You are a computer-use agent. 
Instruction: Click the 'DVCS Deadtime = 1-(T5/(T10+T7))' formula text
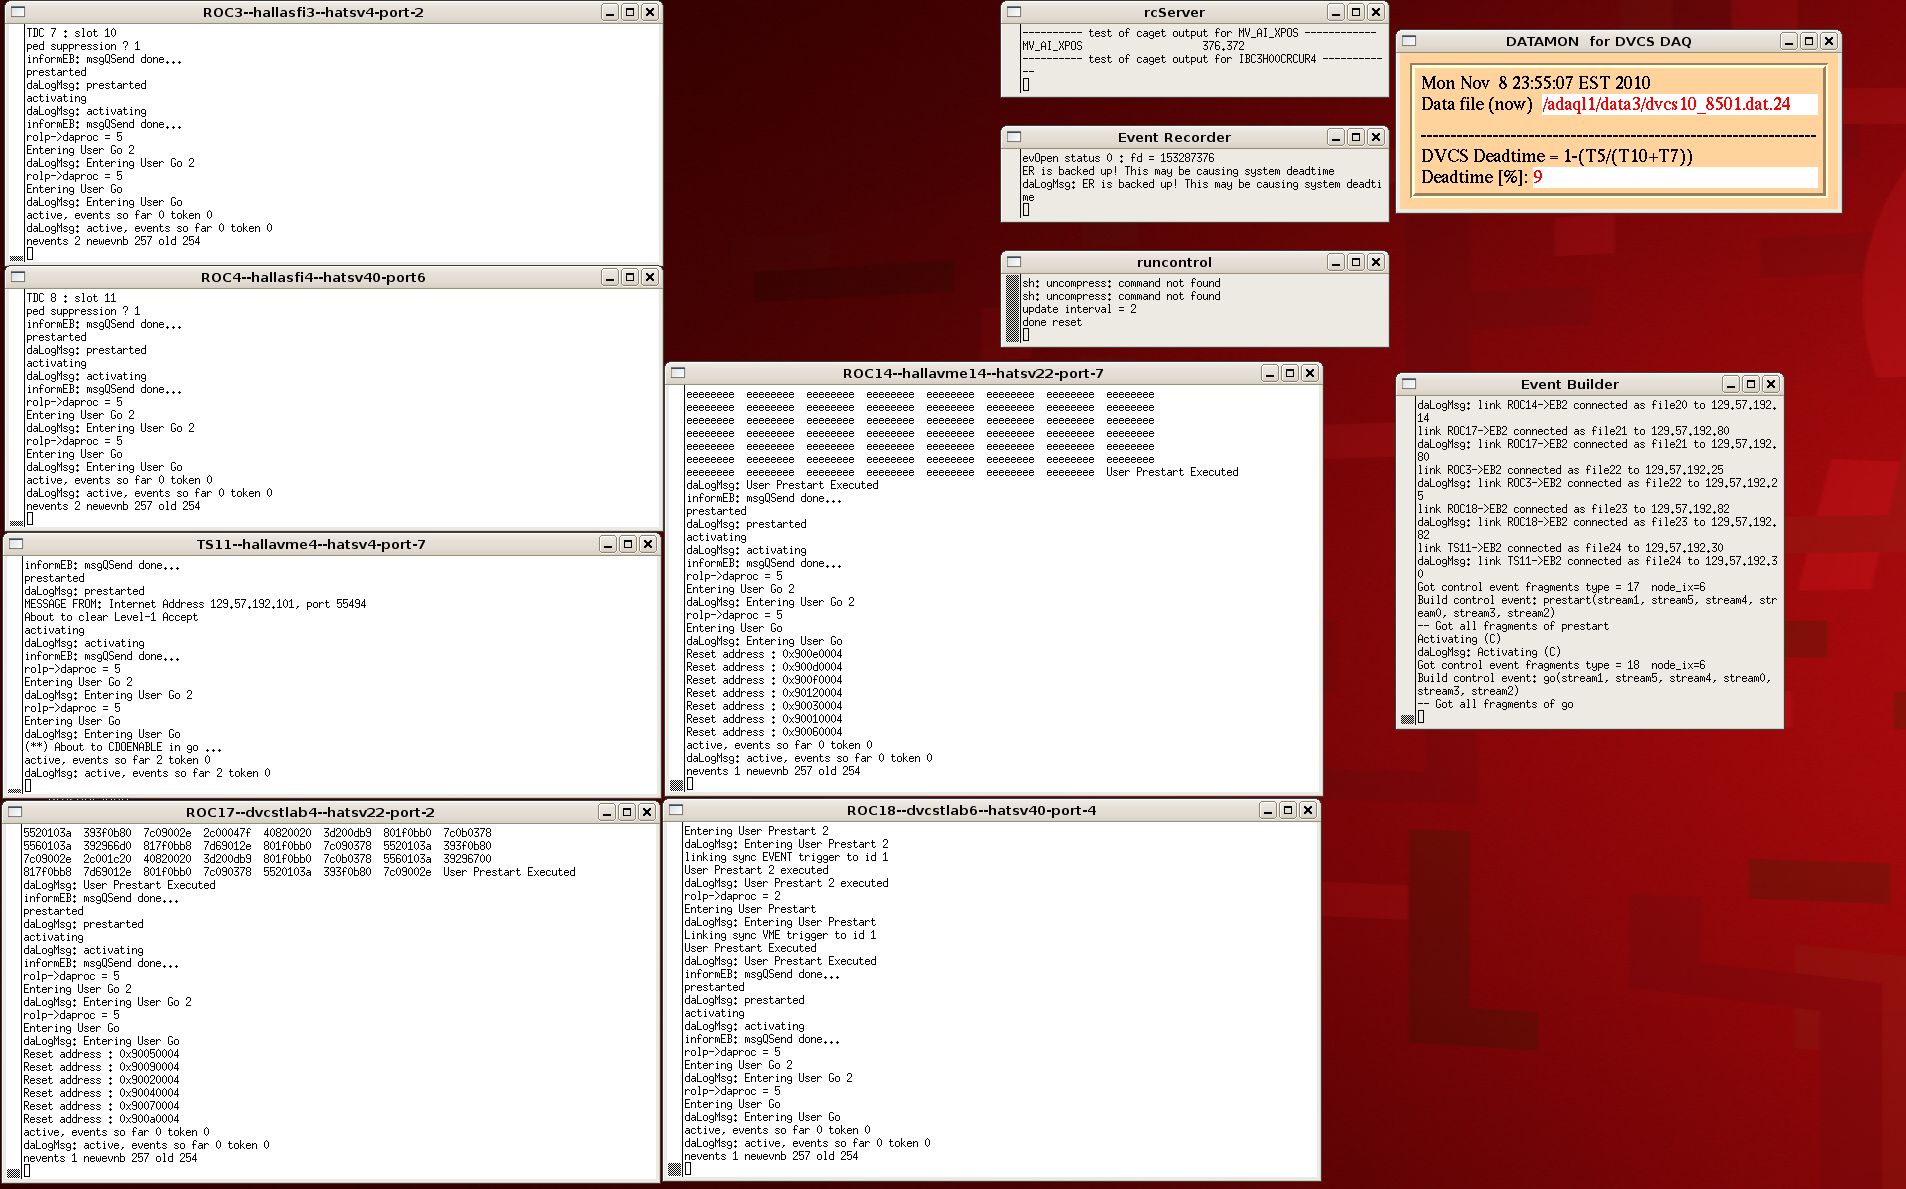1556,156
